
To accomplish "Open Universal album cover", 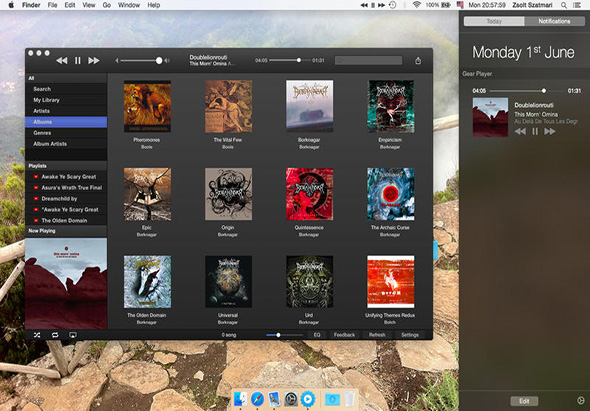I will (228, 282).
